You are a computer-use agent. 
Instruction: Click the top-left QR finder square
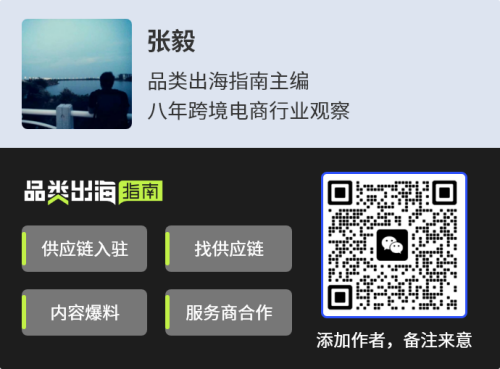point(340,193)
